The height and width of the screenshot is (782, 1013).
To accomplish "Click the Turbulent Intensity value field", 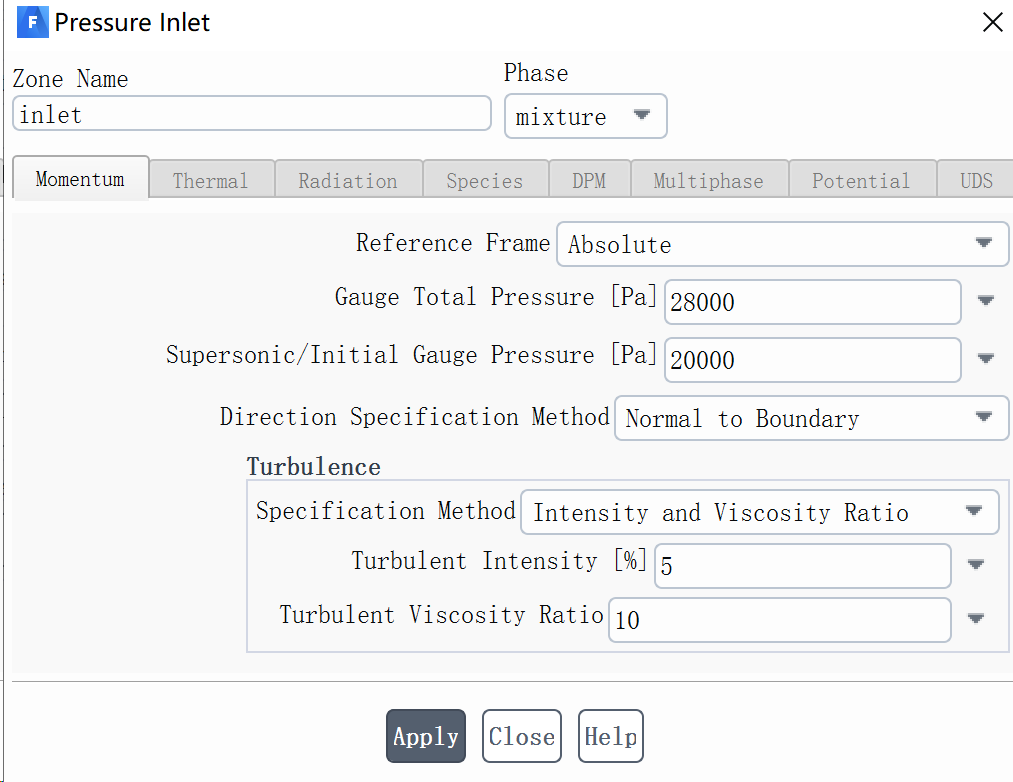I will (x=802, y=567).
